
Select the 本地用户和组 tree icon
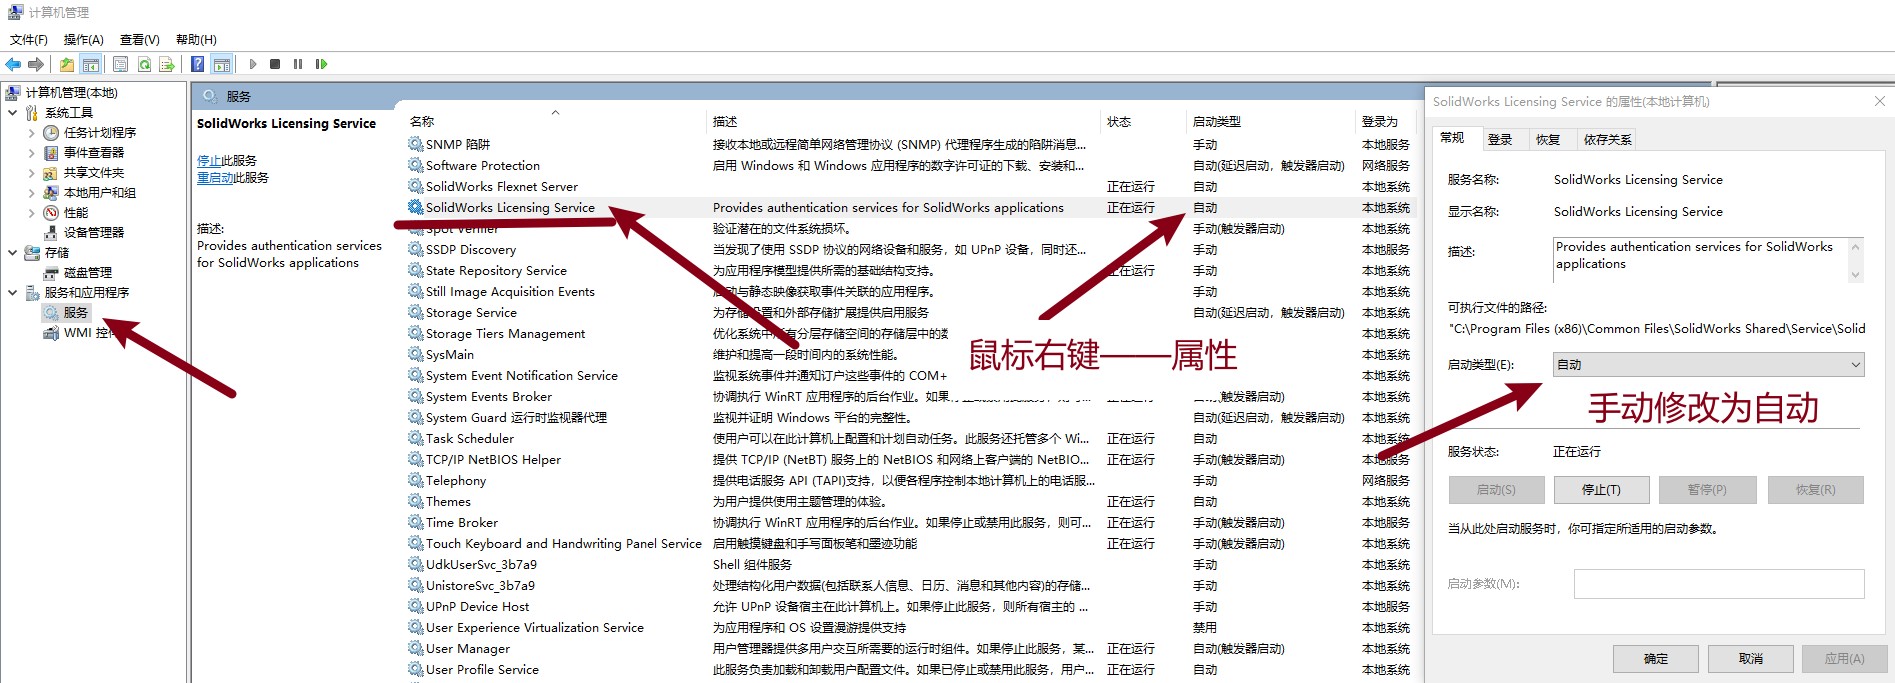(x=51, y=192)
